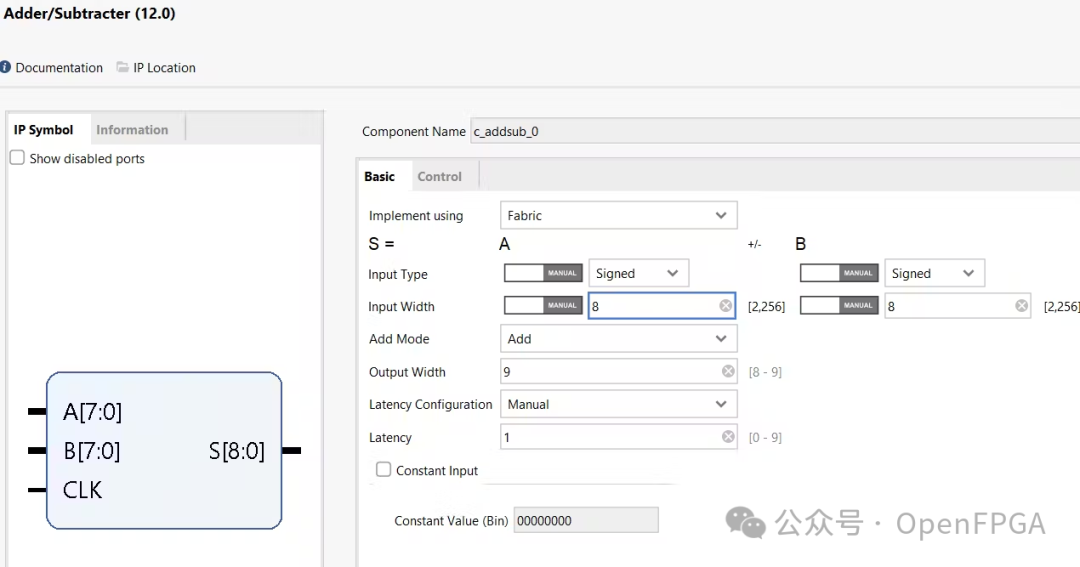Select the IP Symbol tab
This screenshot has height=567, width=1080.
44,130
